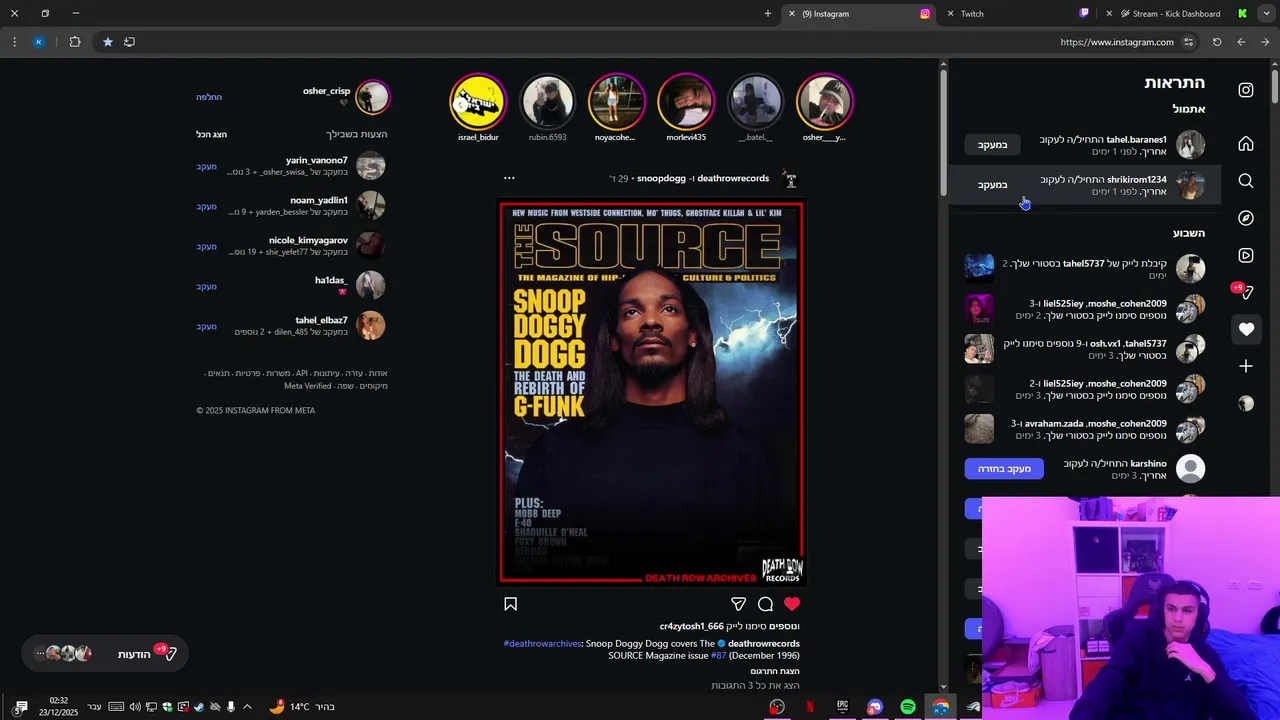Click the volume speaker icon in the system tray
Viewport: 1280px width, 720px height.
coord(135,707)
